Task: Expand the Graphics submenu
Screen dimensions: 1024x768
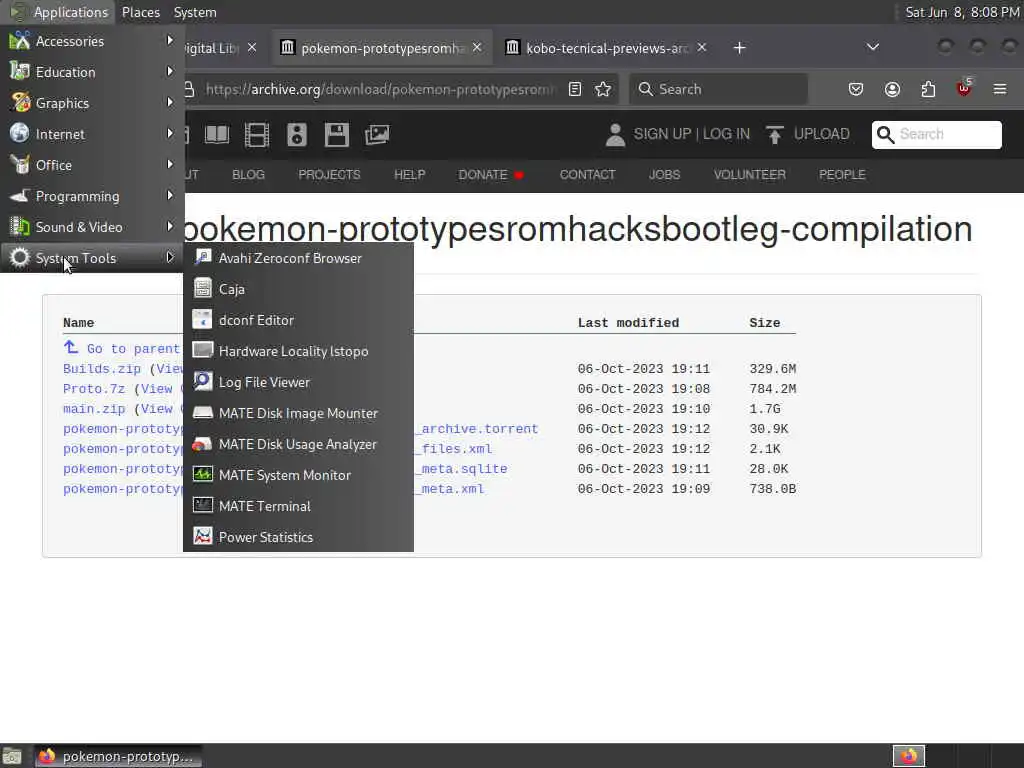Action: (92, 103)
